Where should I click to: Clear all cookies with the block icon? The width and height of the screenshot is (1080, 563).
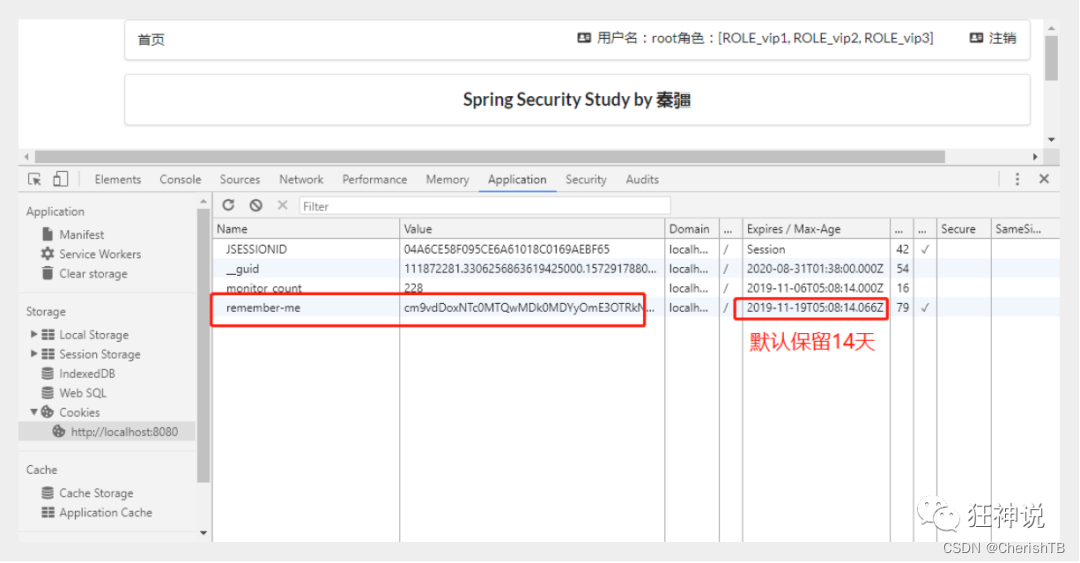[256, 205]
